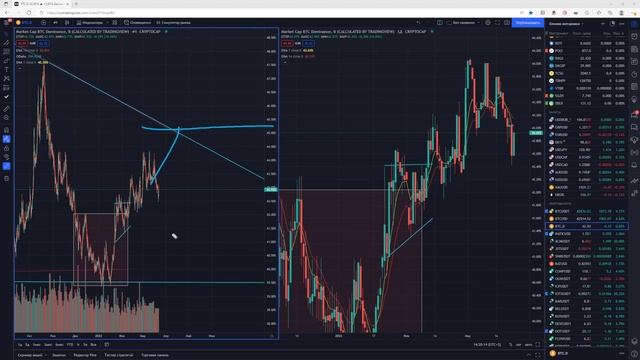The height and width of the screenshot is (360, 640).
Task: Open chart settings gear icon
Action: 488,23
